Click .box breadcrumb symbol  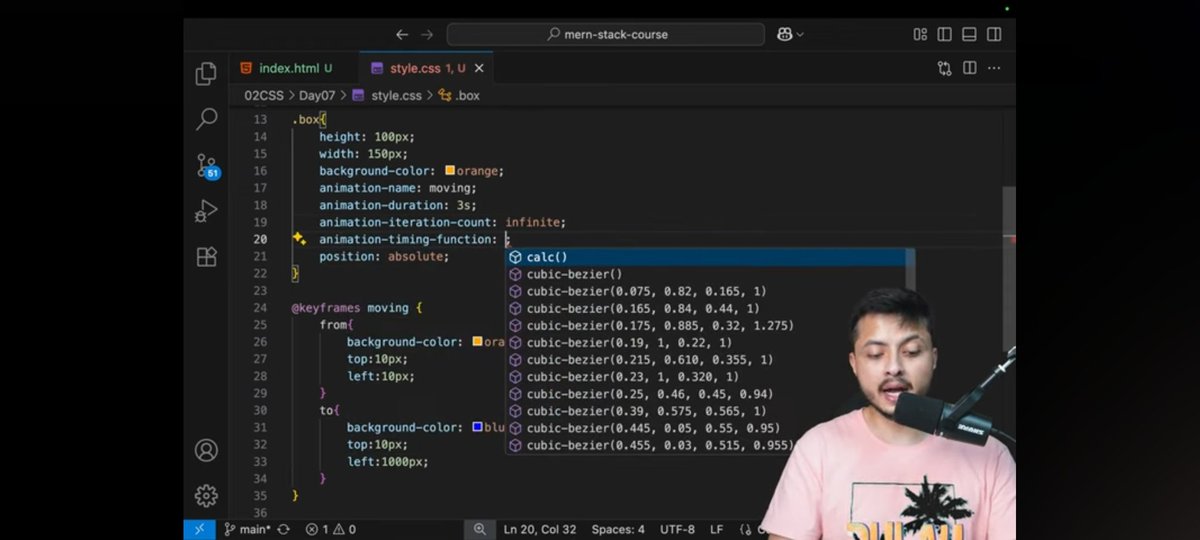click(460, 96)
